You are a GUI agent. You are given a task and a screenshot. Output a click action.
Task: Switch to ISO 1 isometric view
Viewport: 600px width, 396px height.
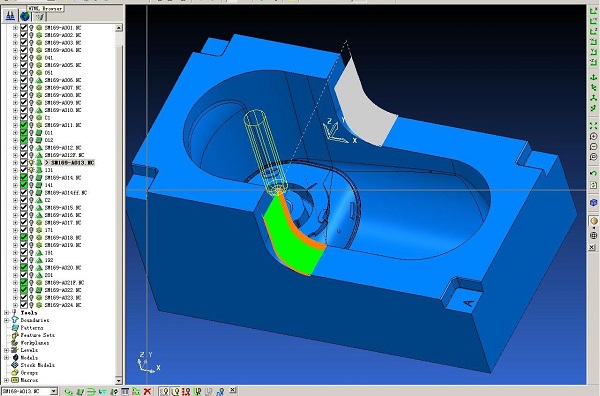point(593,78)
